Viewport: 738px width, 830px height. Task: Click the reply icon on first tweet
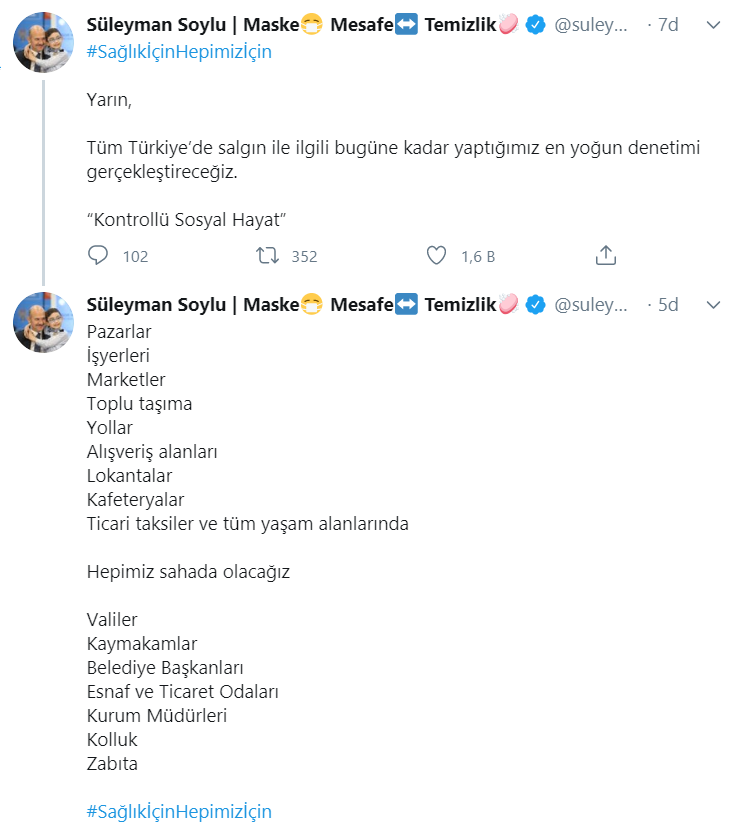click(98, 256)
